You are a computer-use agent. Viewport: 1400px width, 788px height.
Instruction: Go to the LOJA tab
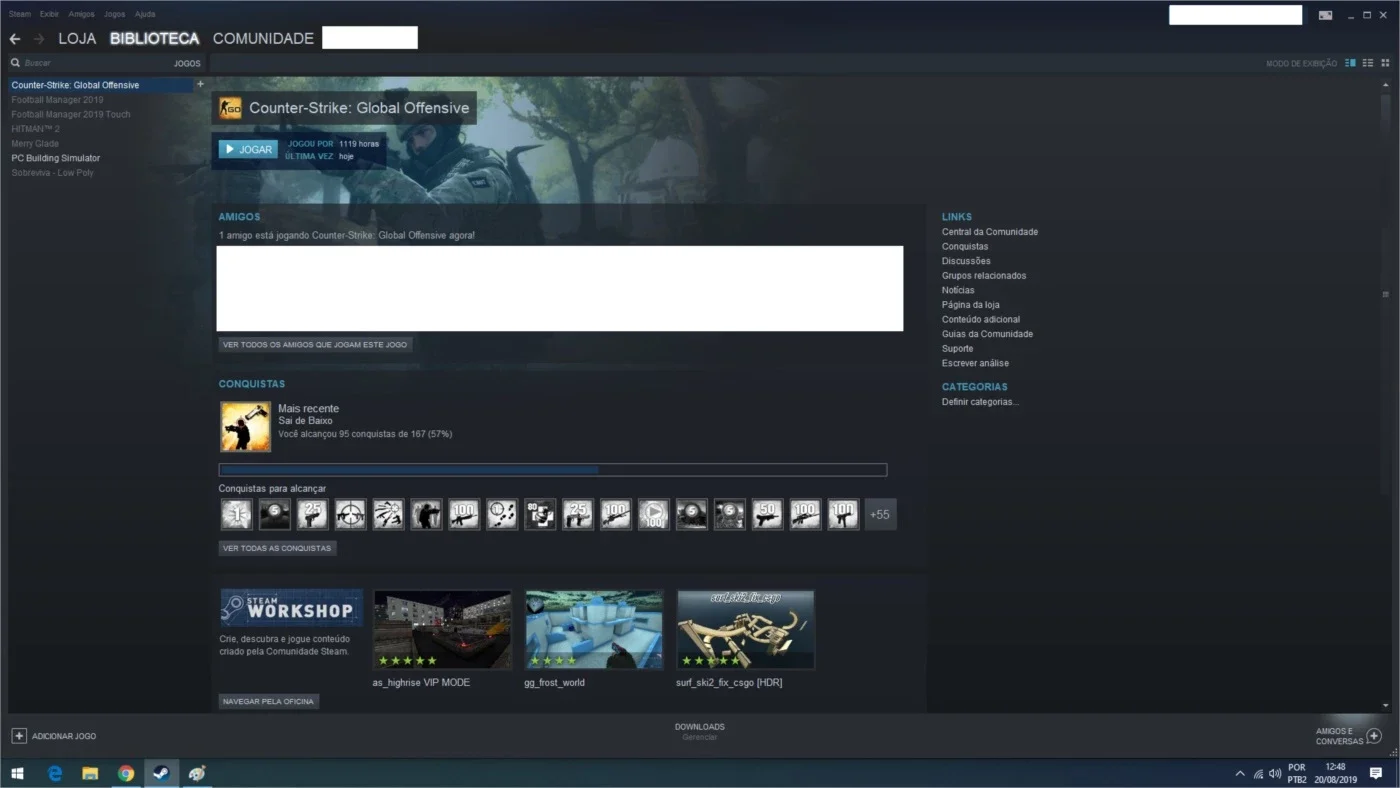point(77,39)
